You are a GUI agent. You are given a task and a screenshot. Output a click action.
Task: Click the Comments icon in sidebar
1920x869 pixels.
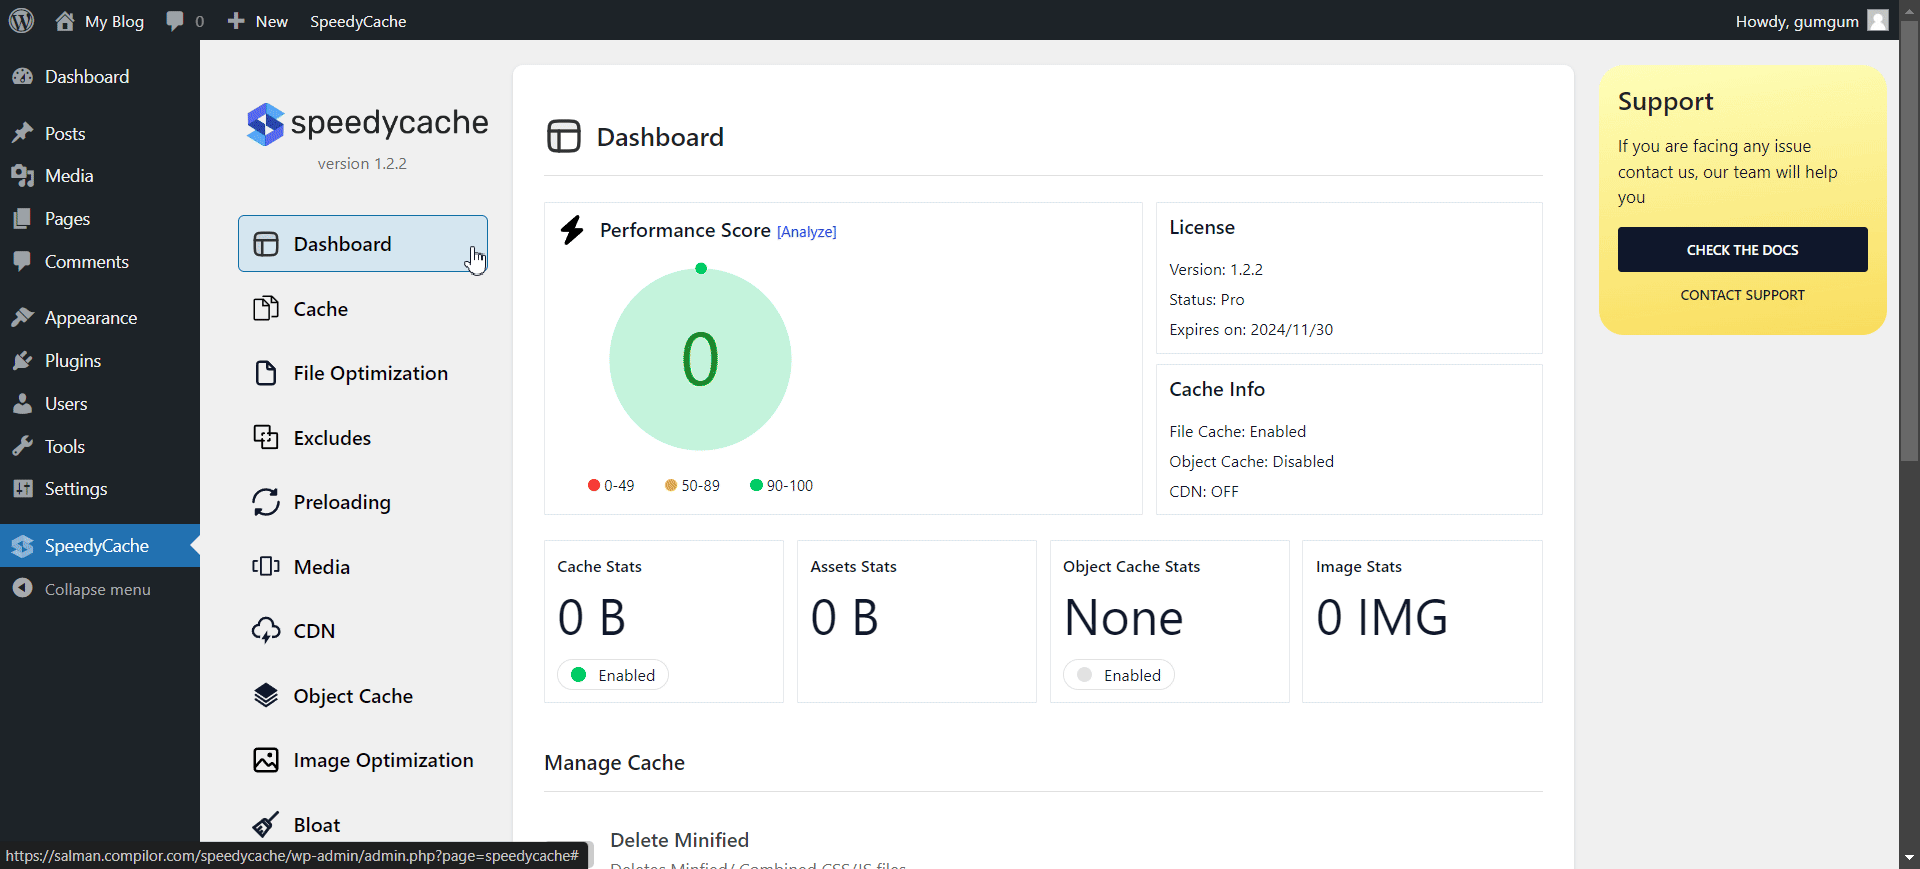[x=22, y=262]
